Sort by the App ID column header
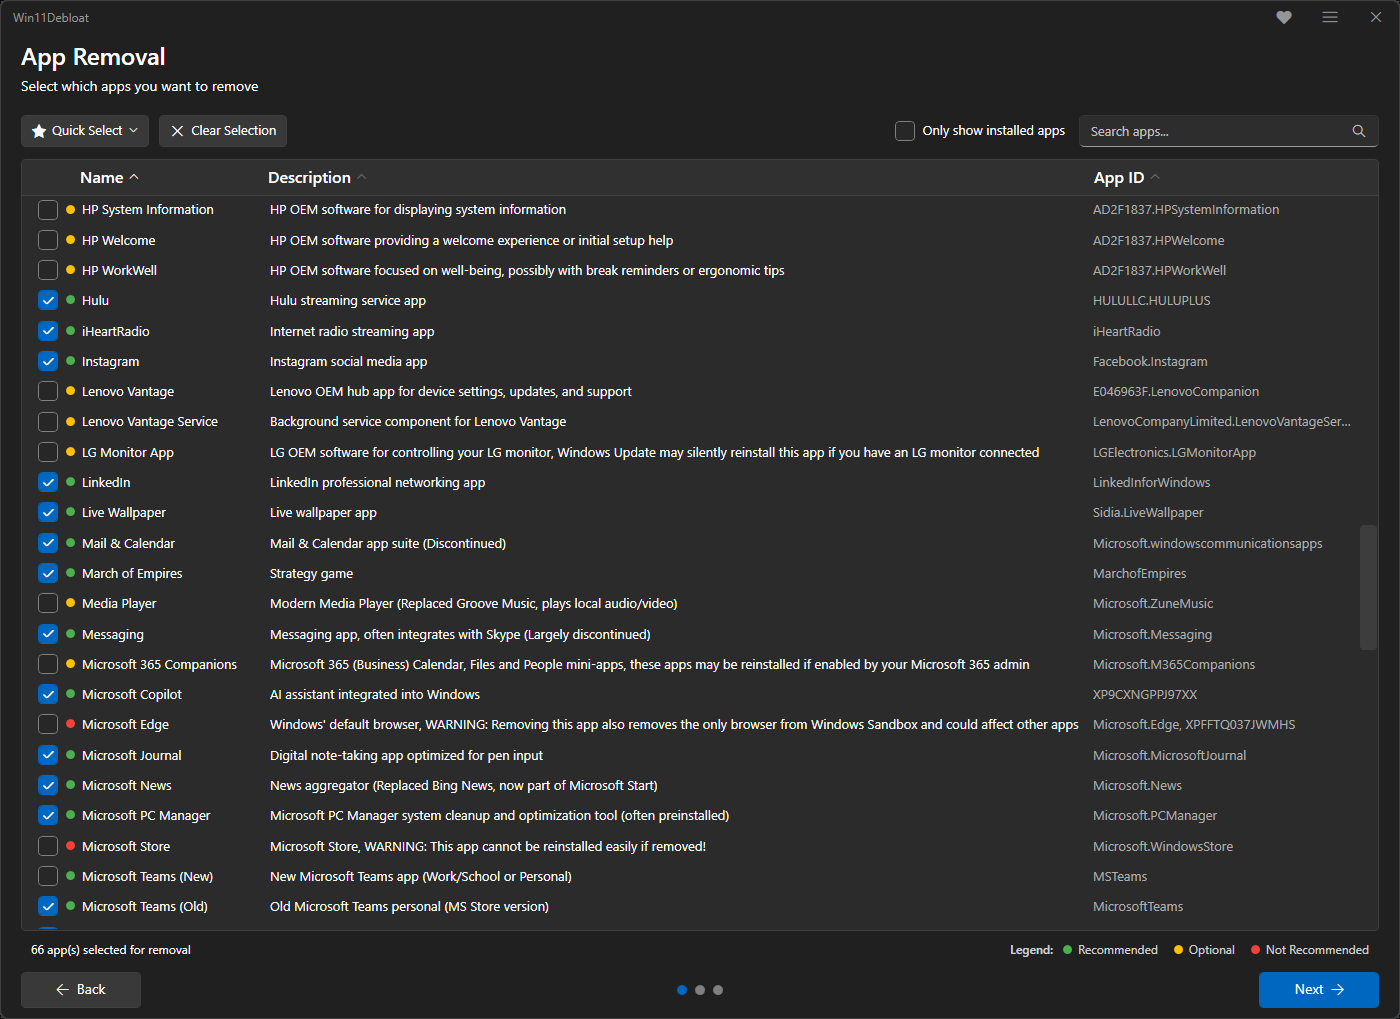The image size is (1400, 1019). 1126,177
